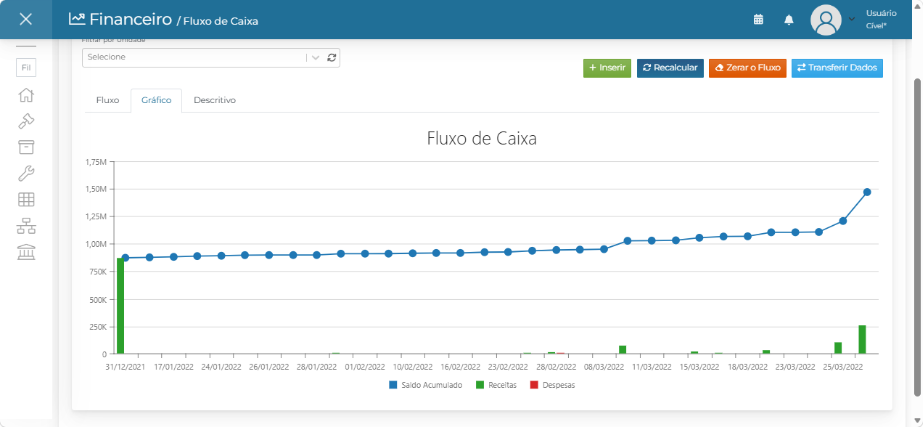
Task: Click the 1,00M y-axis label
Action: point(96,244)
